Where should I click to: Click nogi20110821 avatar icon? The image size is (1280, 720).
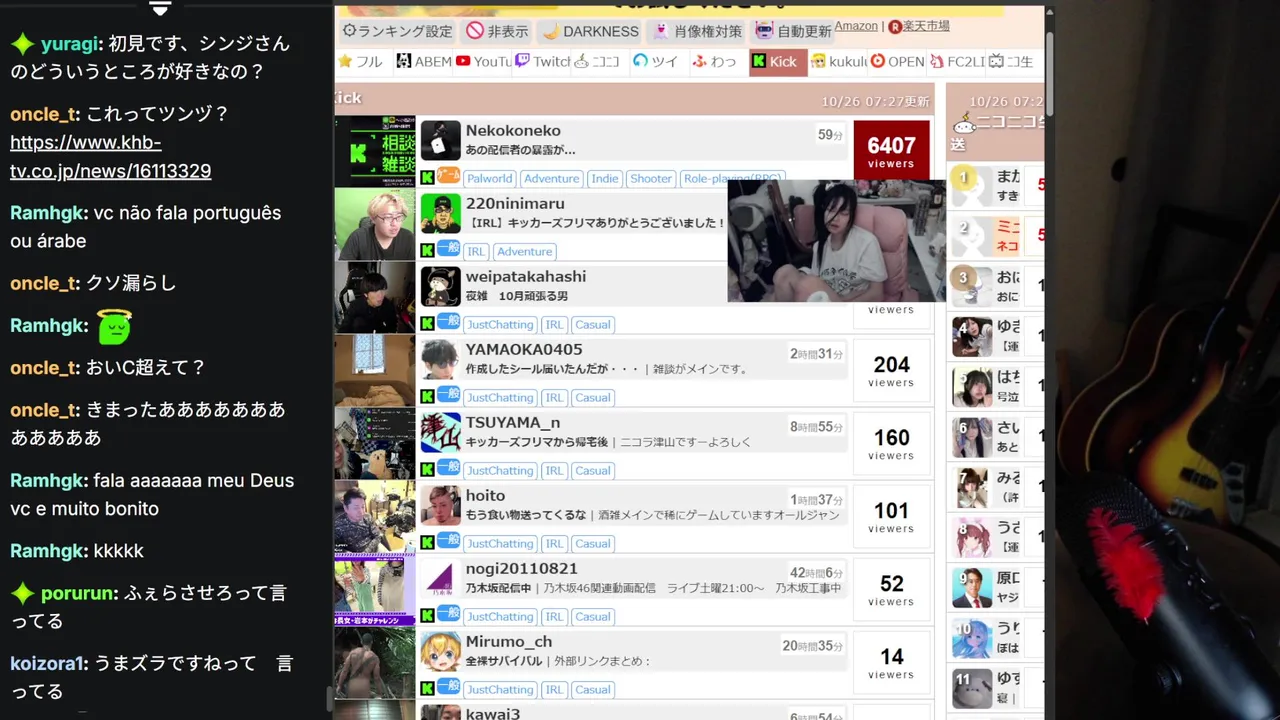(x=440, y=579)
